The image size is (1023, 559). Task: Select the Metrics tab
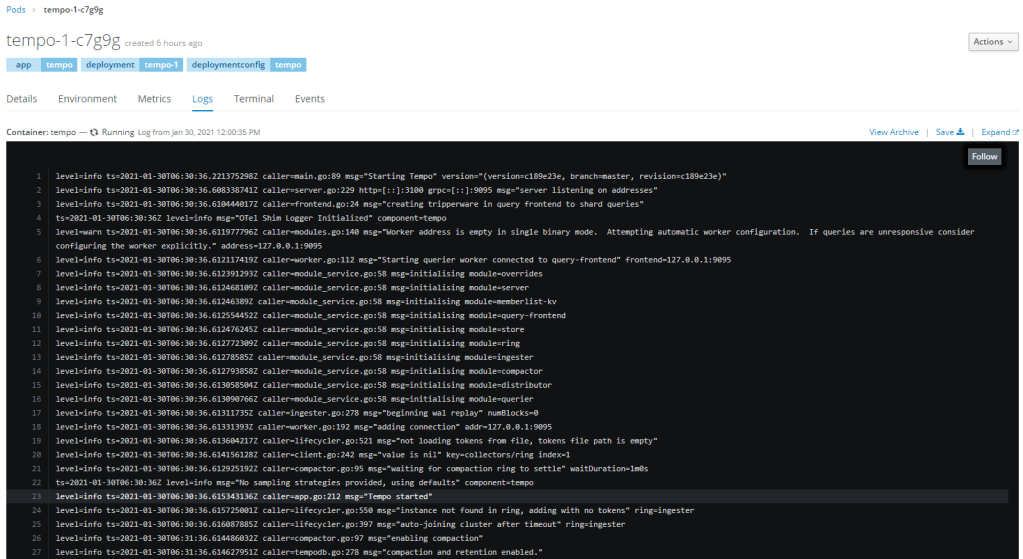tap(154, 99)
